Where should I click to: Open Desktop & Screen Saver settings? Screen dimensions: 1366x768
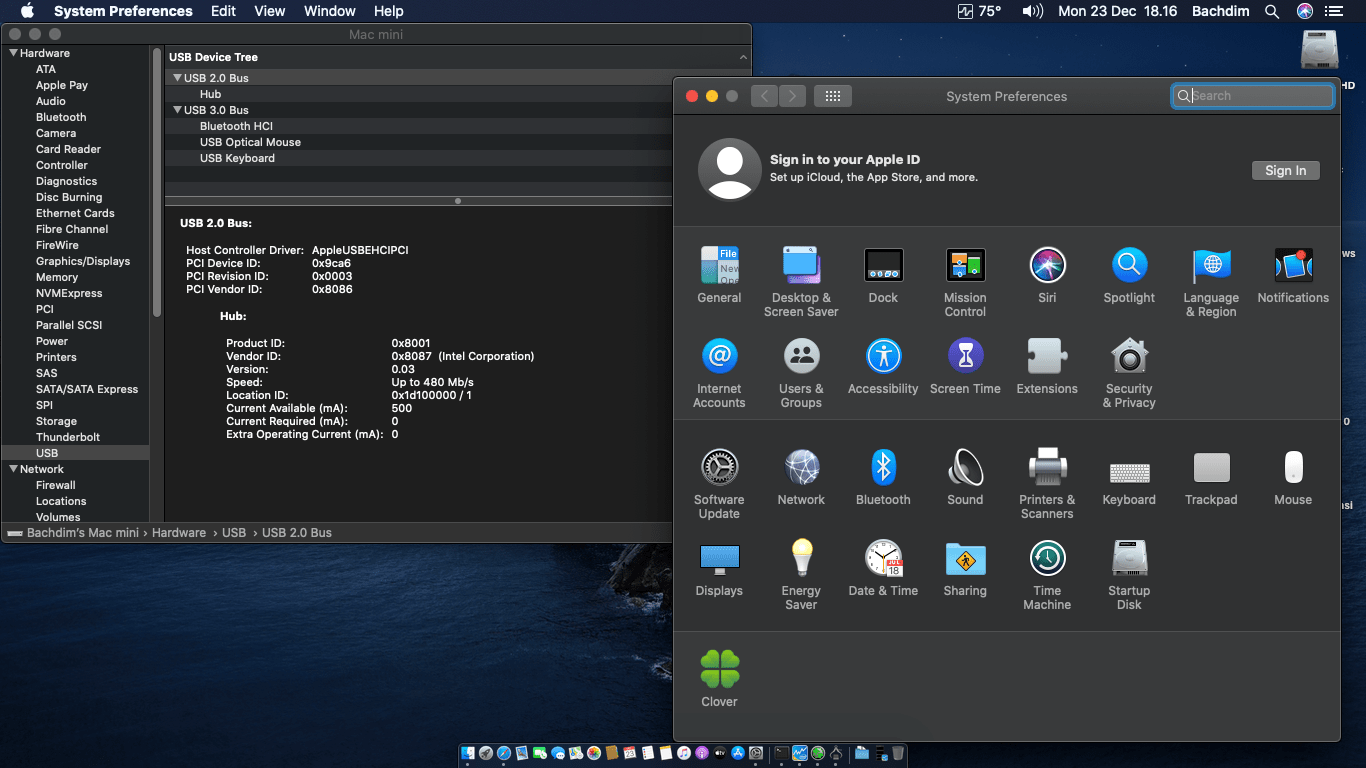coord(801,266)
